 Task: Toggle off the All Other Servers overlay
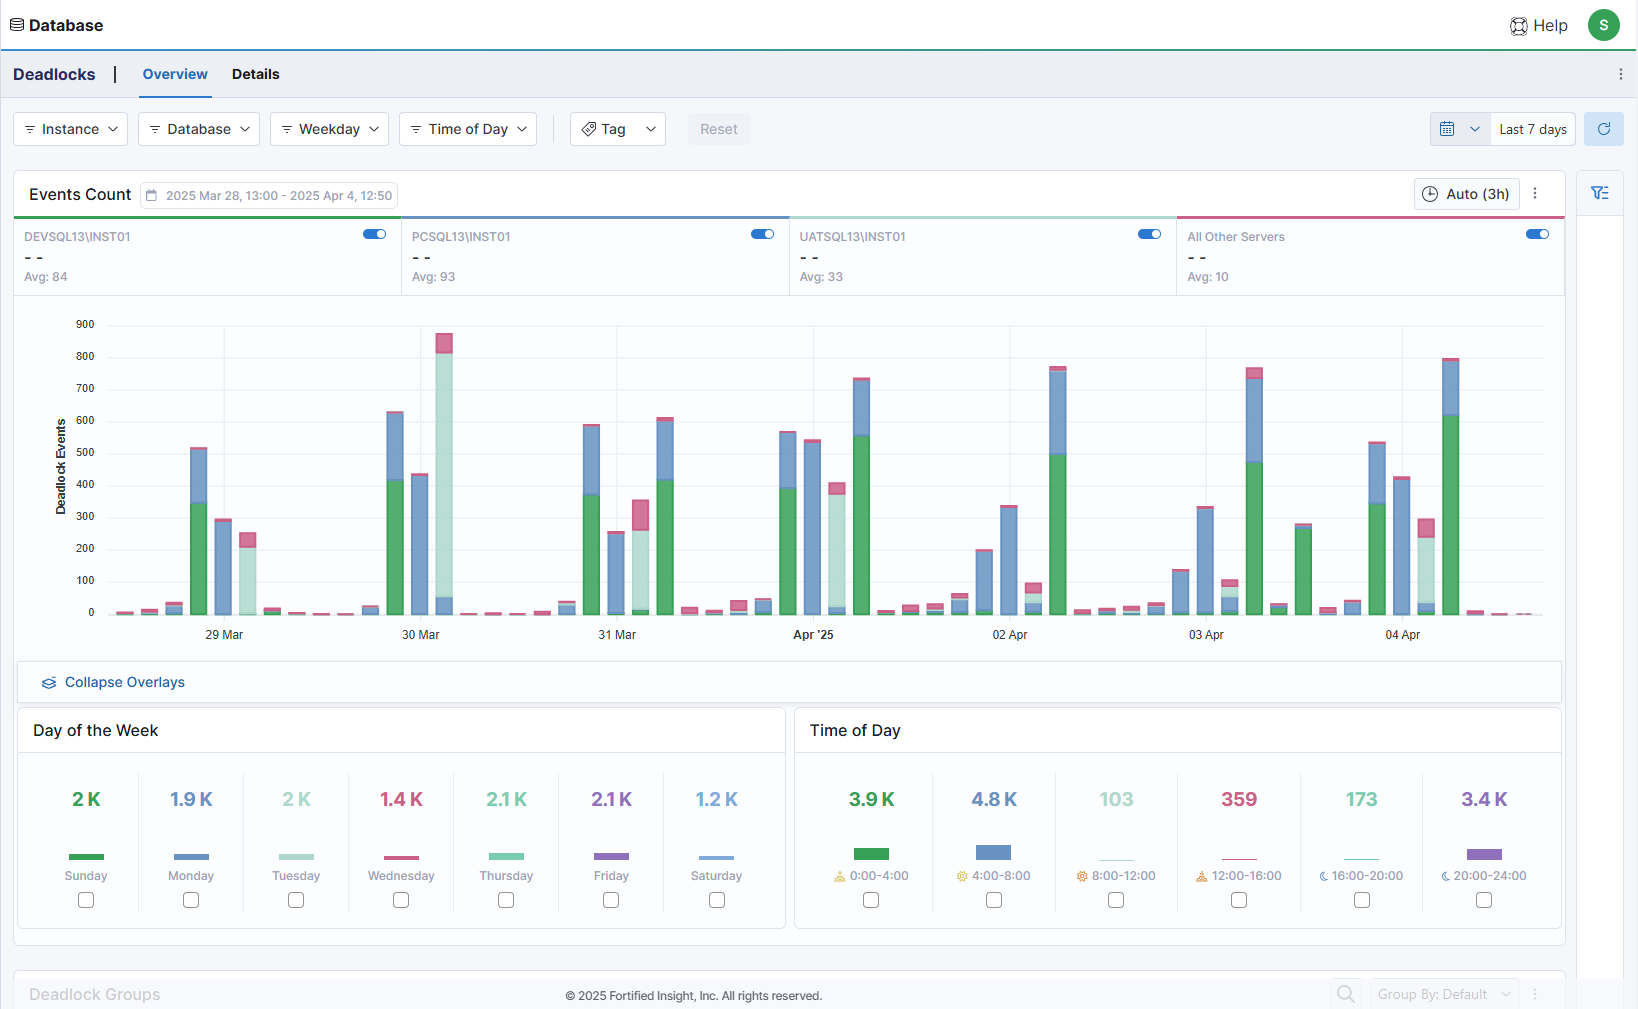[x=1537, y=233]
